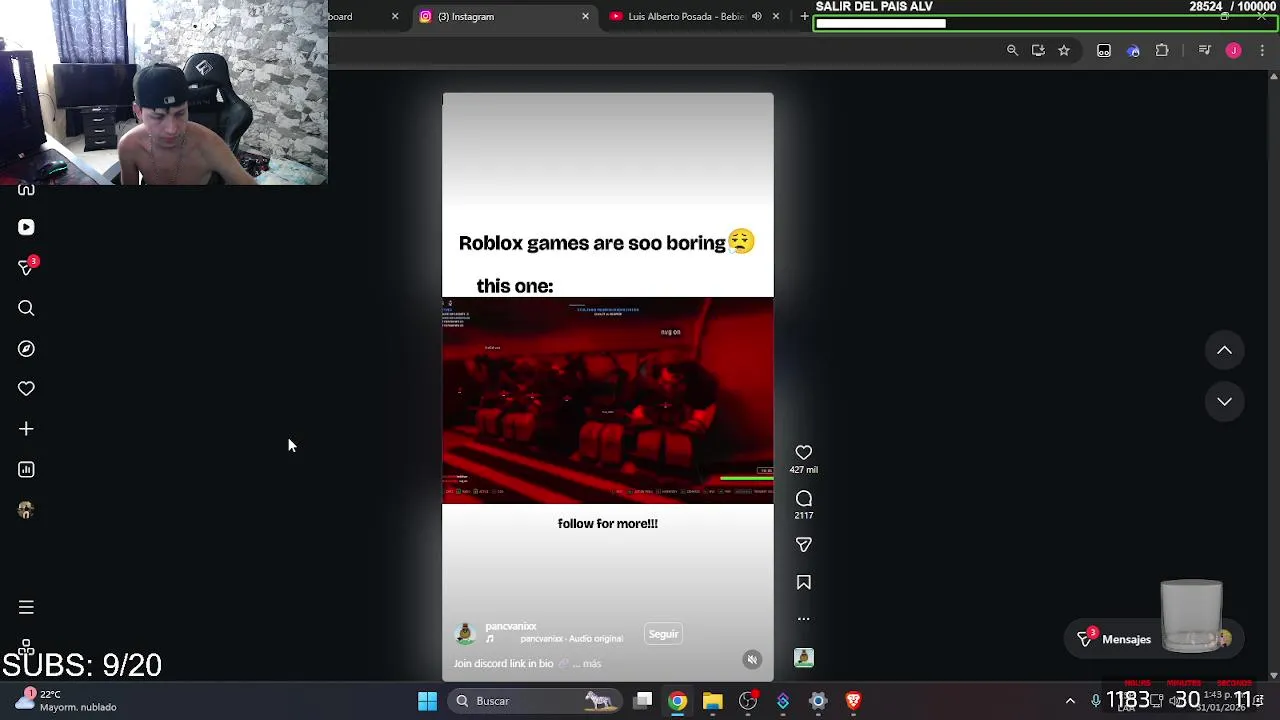Open the hamburger More menu in sidebar
1280x720 pixels.
[26, 607]
